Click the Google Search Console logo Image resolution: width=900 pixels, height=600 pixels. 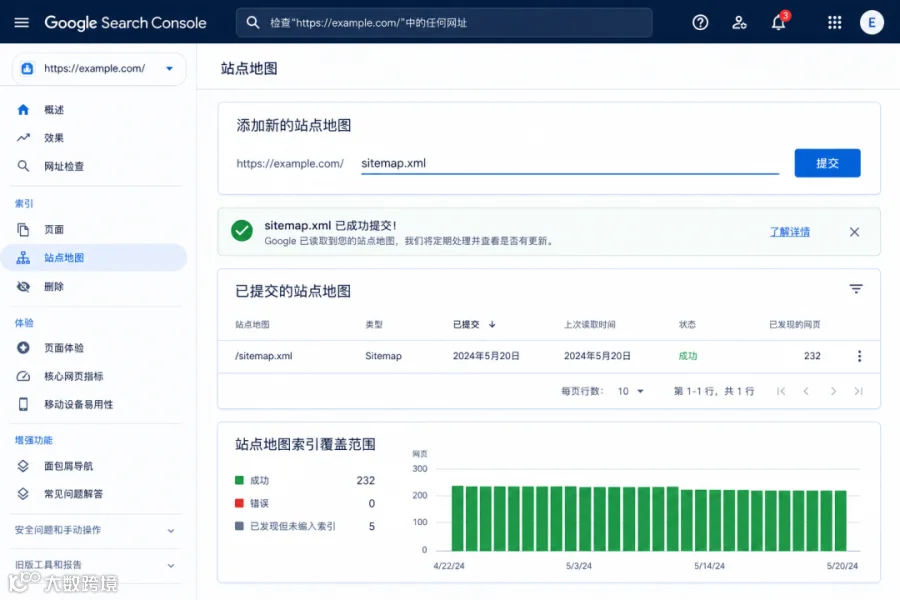(125, 23)
